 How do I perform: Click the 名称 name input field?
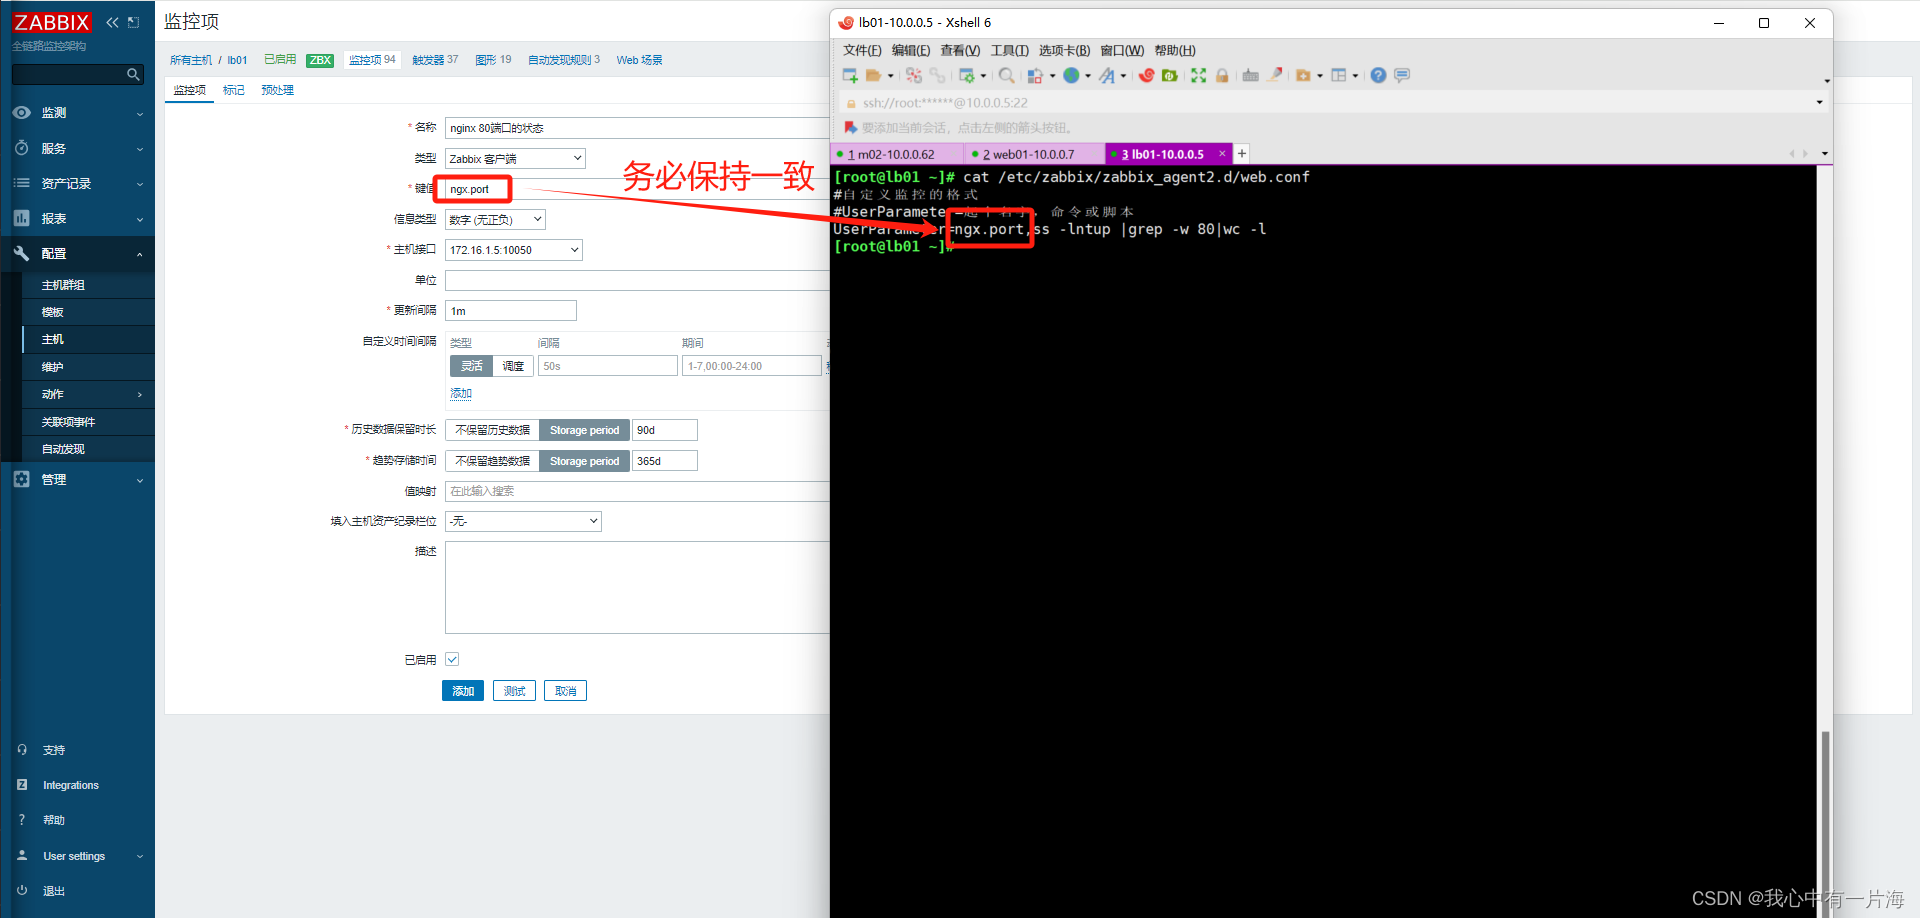click(x=637, y=128)
